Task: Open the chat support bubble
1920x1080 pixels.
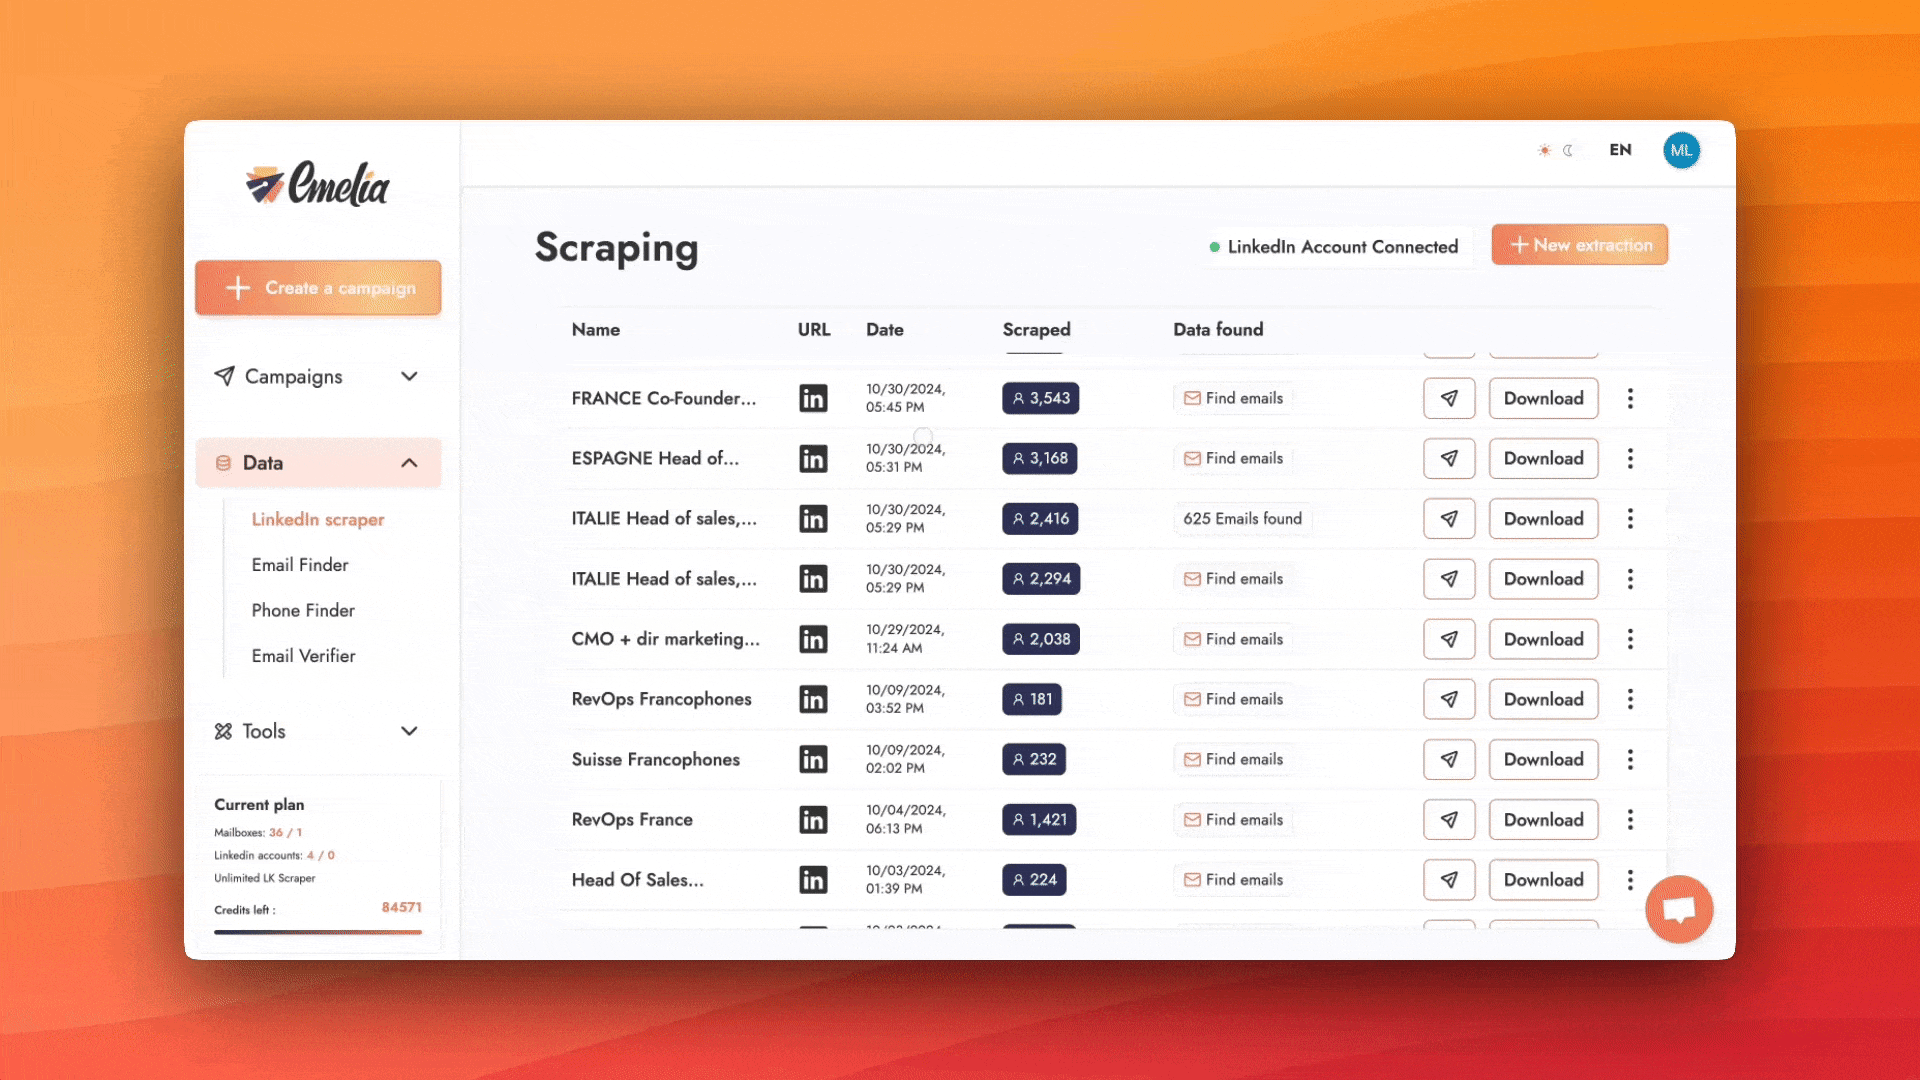Action: [x=1679, y=909]
